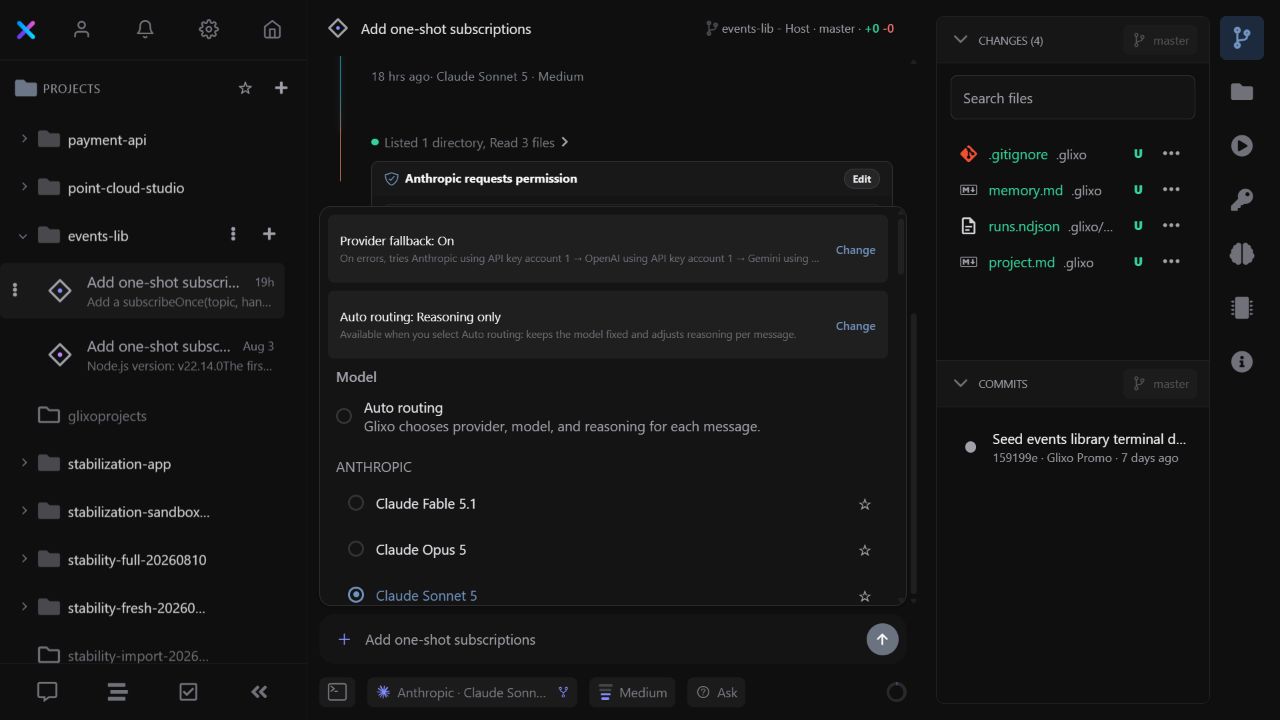The height and width of the screenshot is (720, 1280).
Task: Click the play run icon in right rail
Action: pyautogui.click(x=1242, y=146)
